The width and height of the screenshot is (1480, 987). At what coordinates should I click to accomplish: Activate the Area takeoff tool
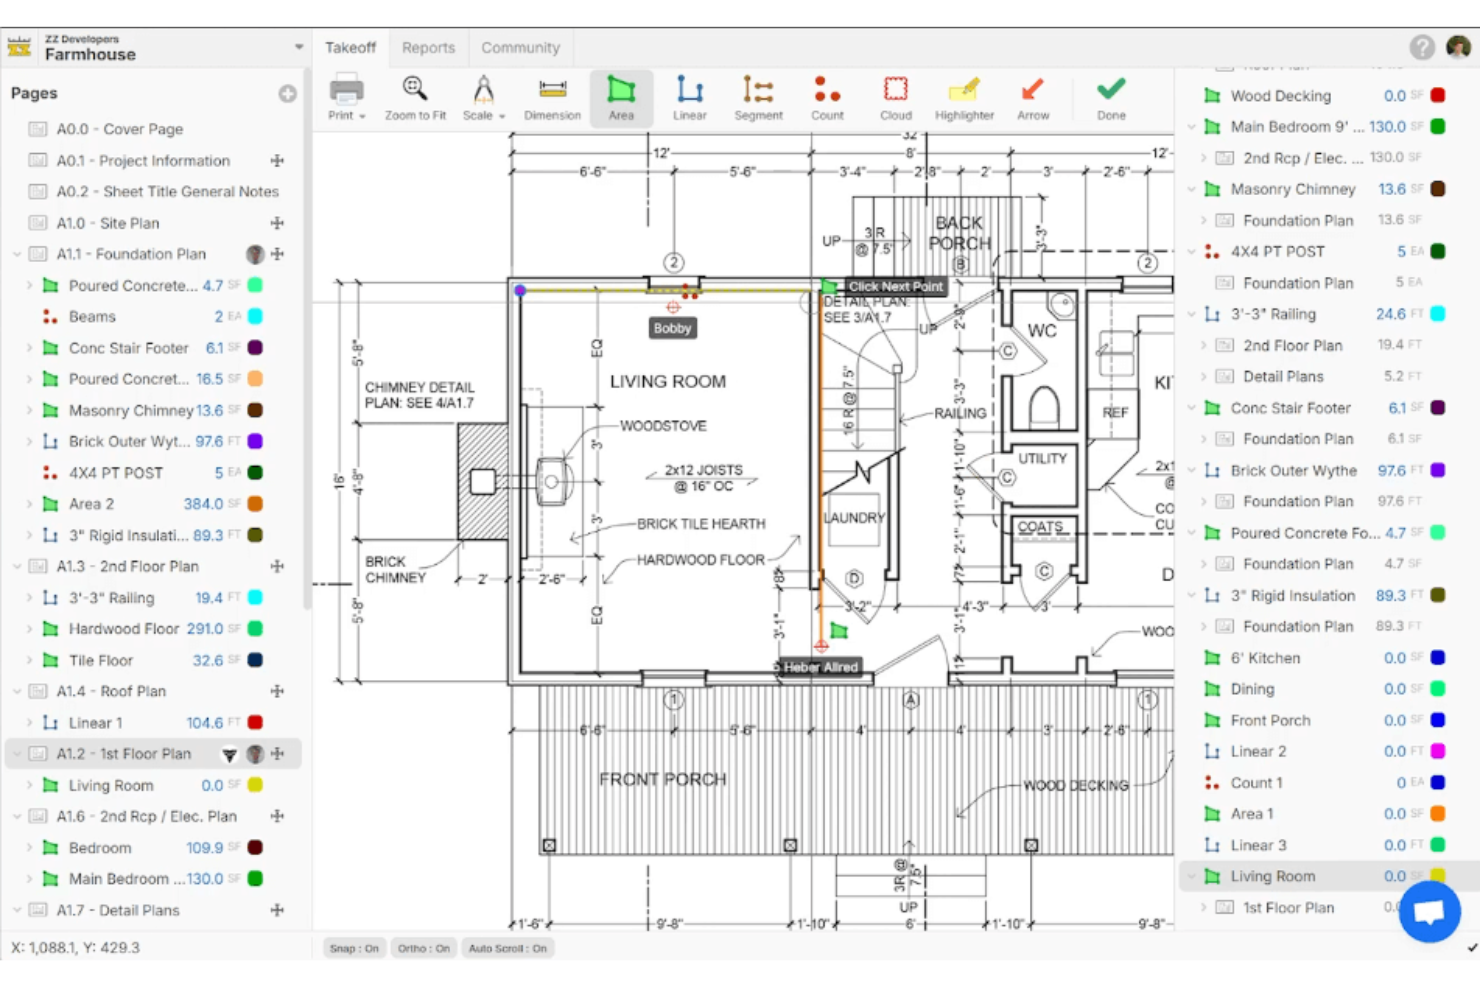(x=621, y=97)
